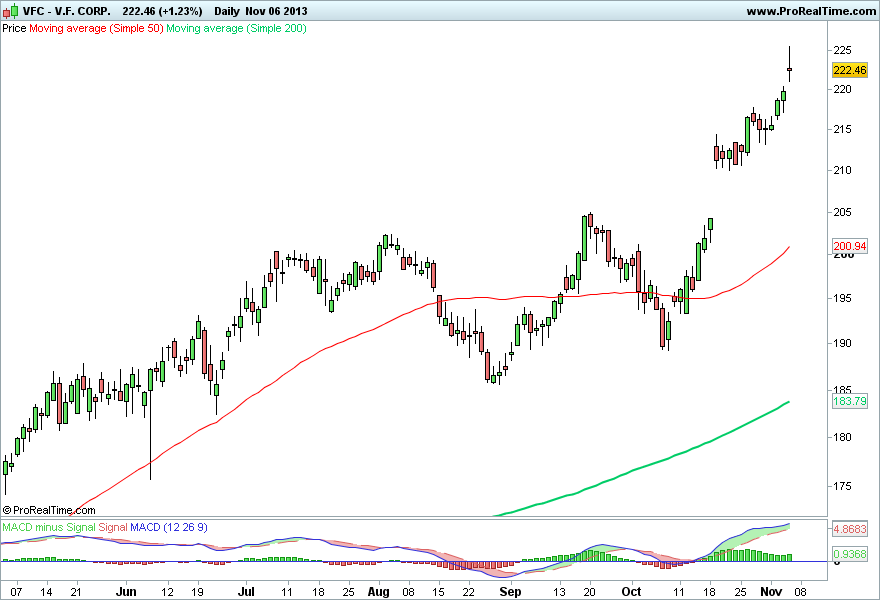Click the 12 date axis label
This screenshot has width=880, height=600.
coord(167,592)
